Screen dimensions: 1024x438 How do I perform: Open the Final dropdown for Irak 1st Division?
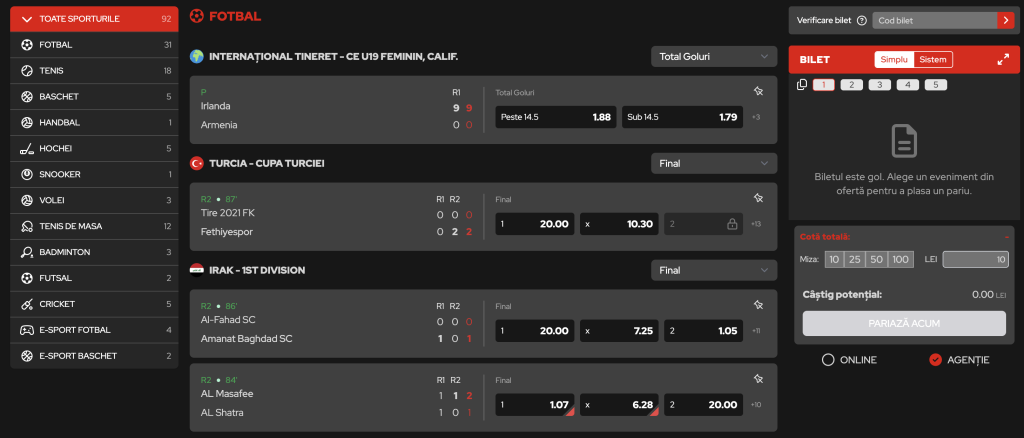[x=714, y=270]
